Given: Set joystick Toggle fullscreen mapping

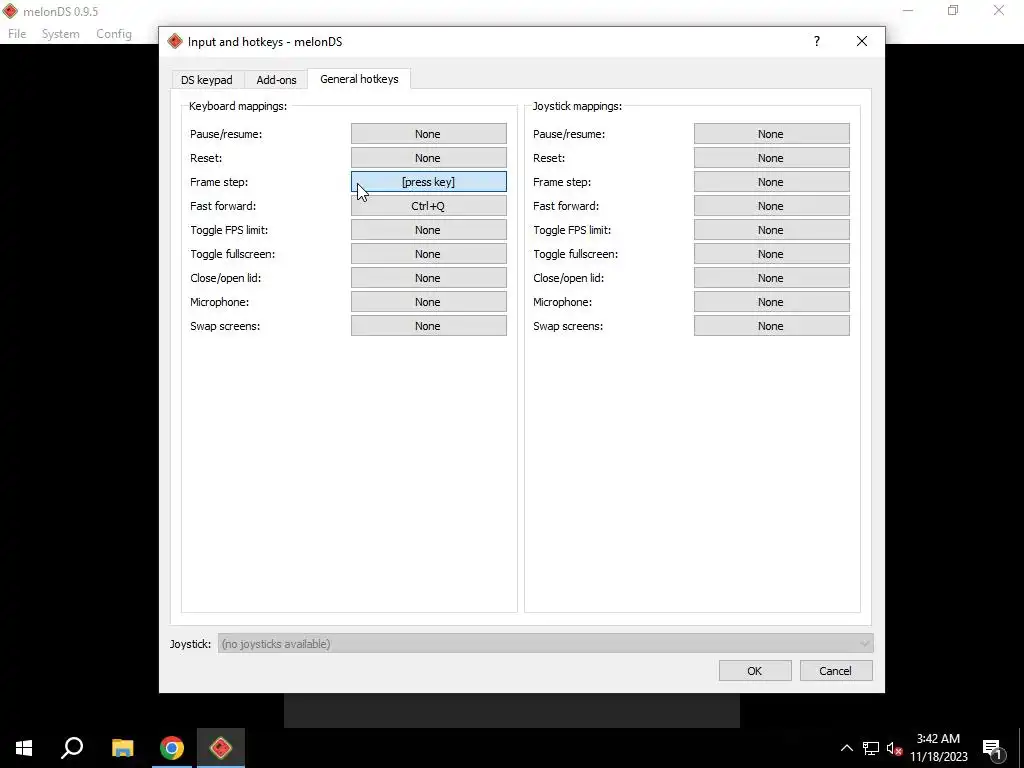Looking at the screenshot, I should (x=771, y=254).
